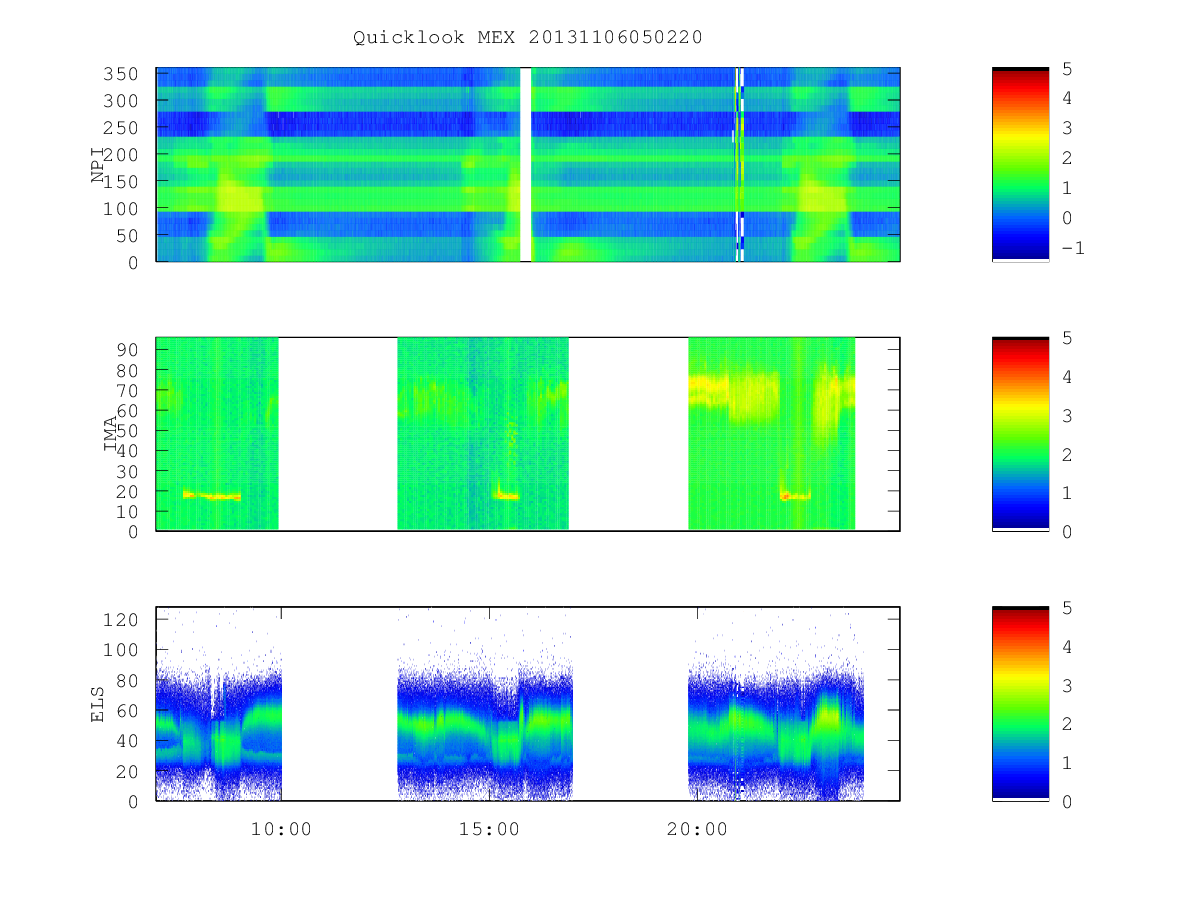Click the NPI spectrogram panel
Viewport: 1200px width, 900px height.
(x=528, y=164)
